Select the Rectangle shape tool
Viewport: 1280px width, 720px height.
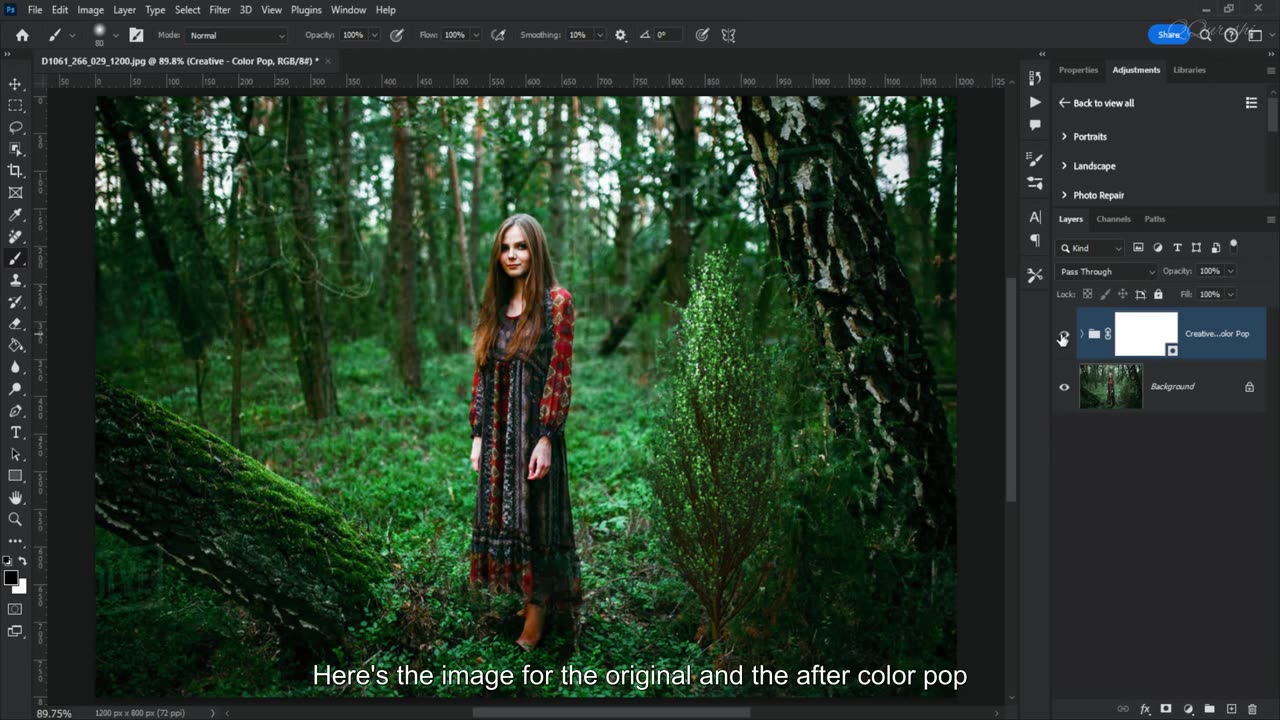pyautogui.click(x=15, y=476)
